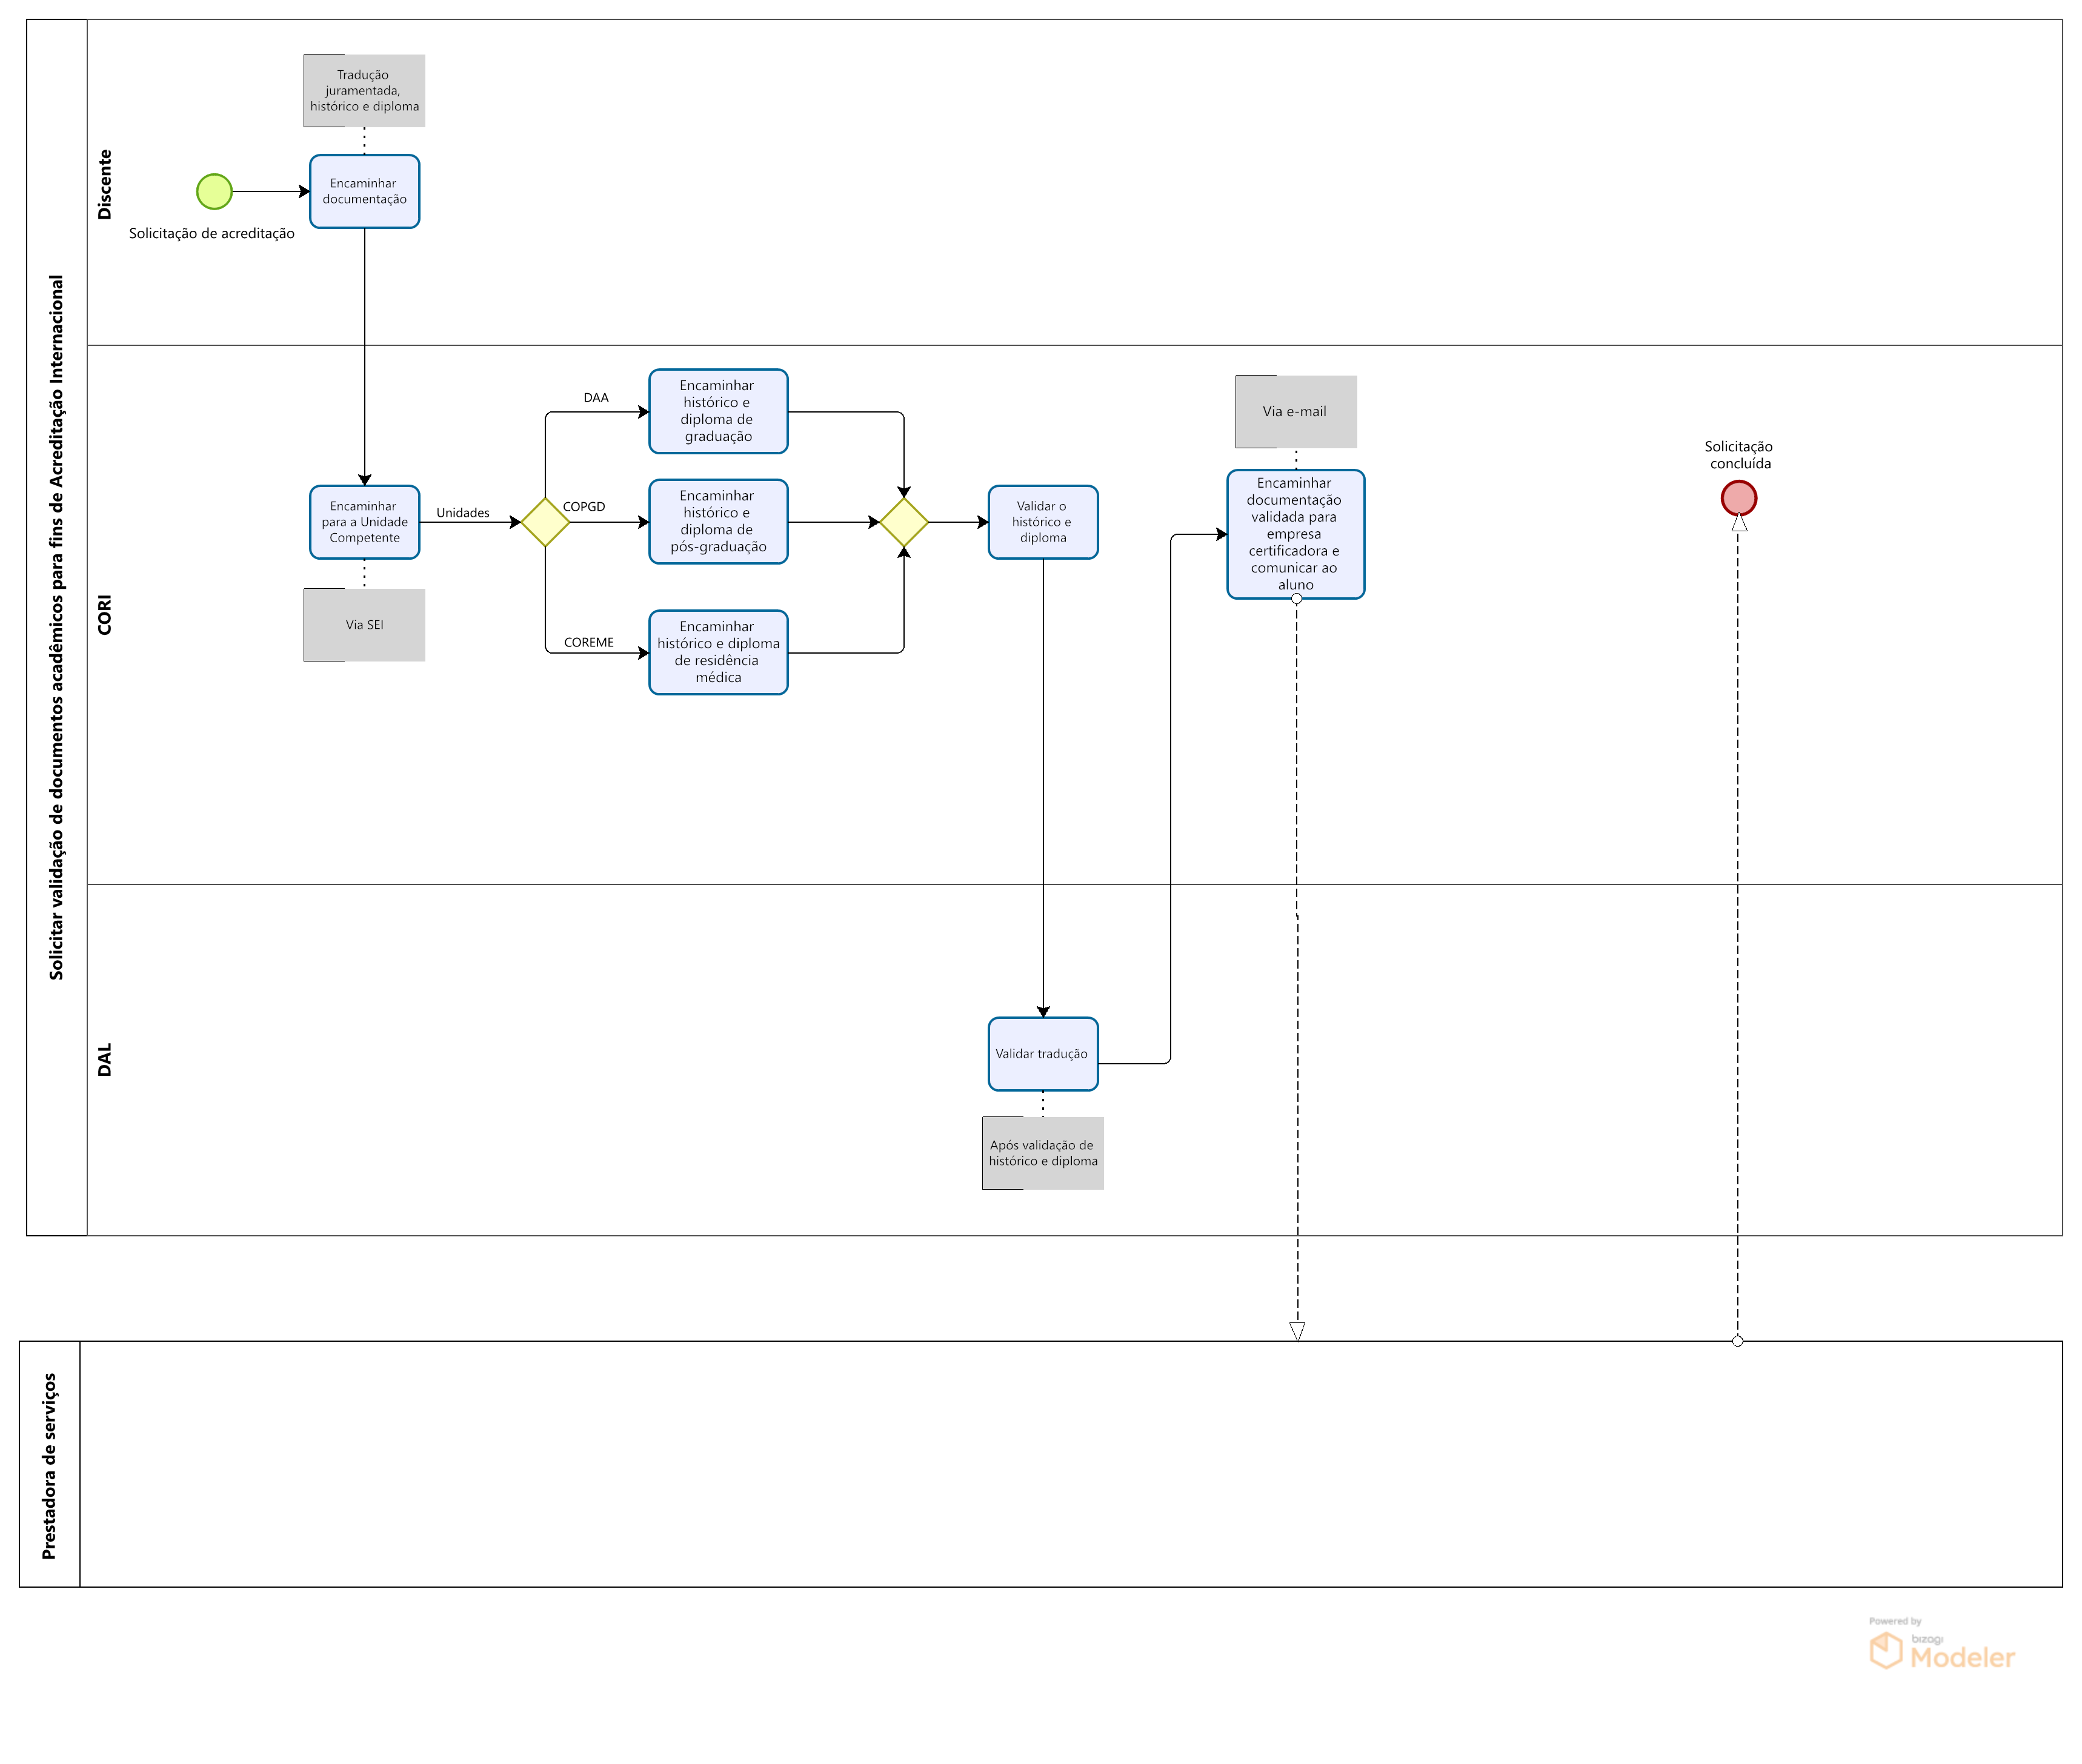The image size is (2082, 1764).
Task: Click the Tradução juramentada annotation box
Action: coord(364,91)
